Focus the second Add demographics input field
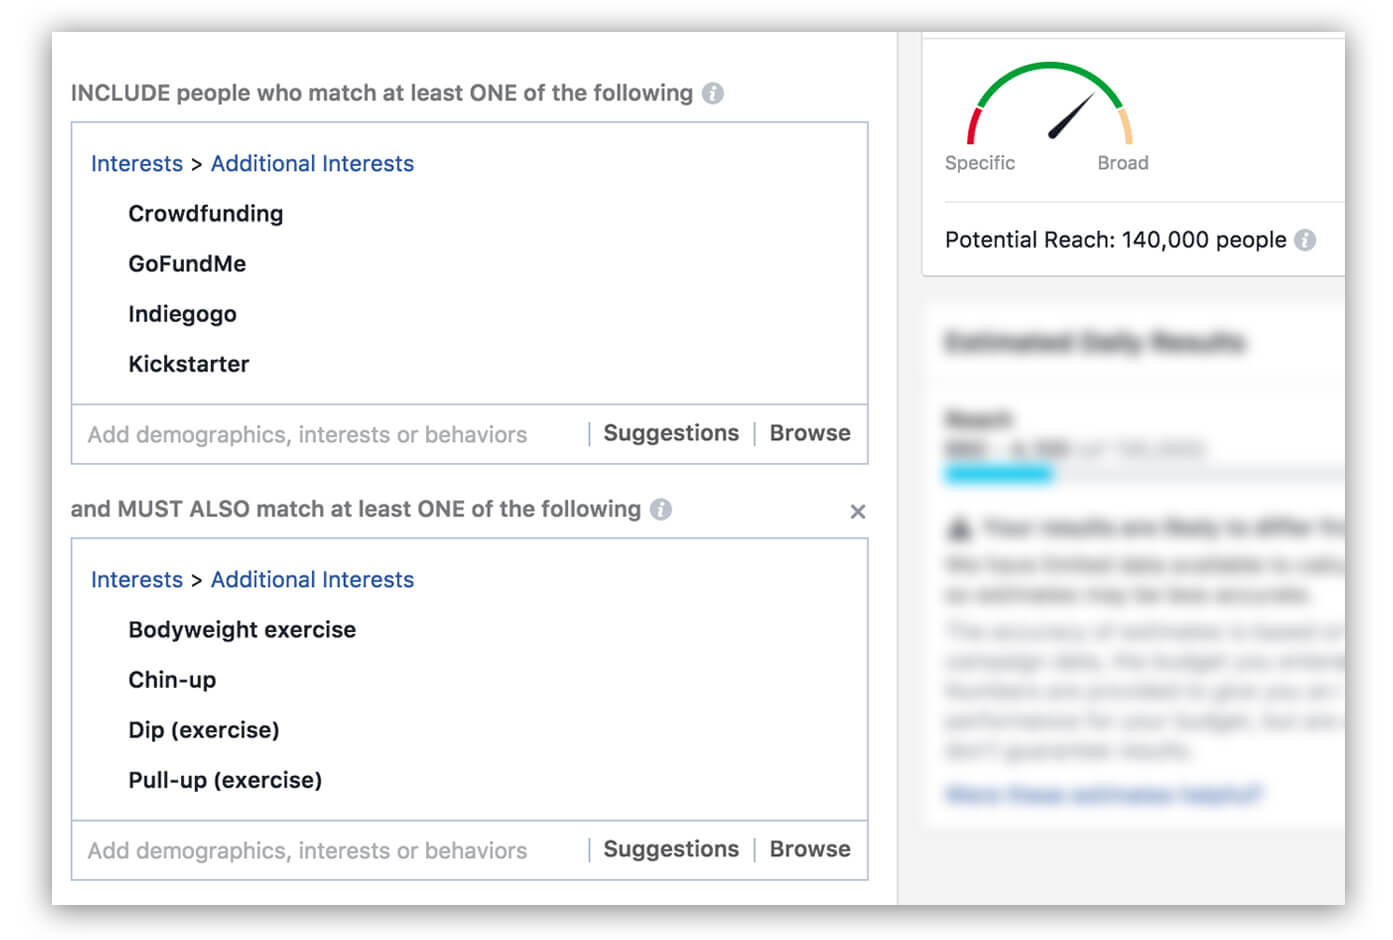This screenshot has width=1393, height=940. [x=307, y=851]
